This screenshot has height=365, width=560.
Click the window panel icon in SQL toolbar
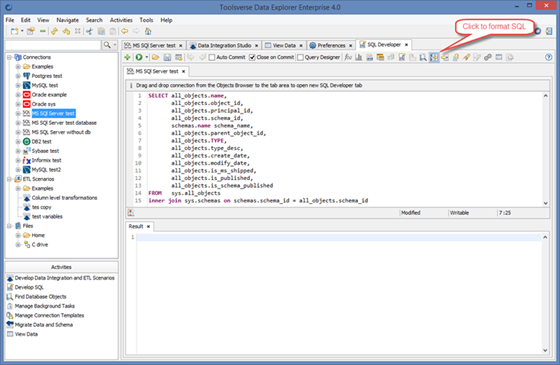click(x=499, y=57)
